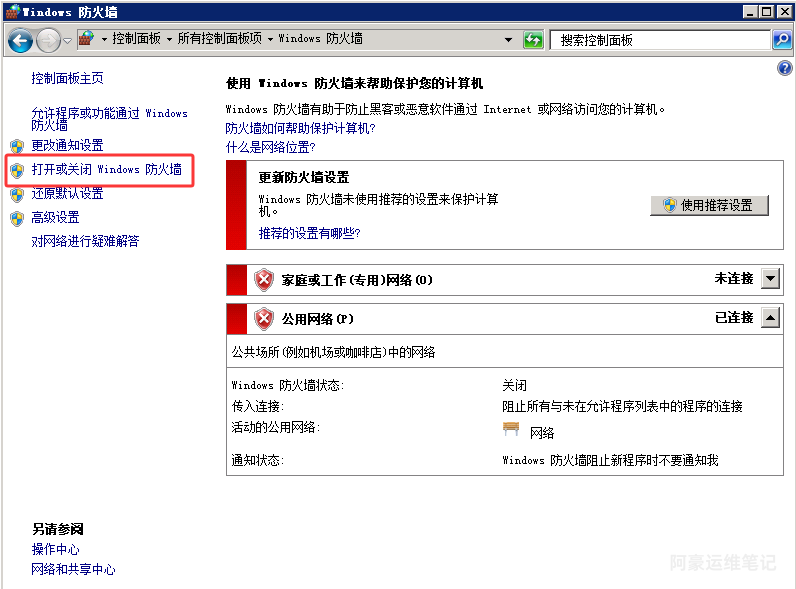Click the 已连接 status text
The height and width of the screenshot is (589, 796).
point(734,318)
